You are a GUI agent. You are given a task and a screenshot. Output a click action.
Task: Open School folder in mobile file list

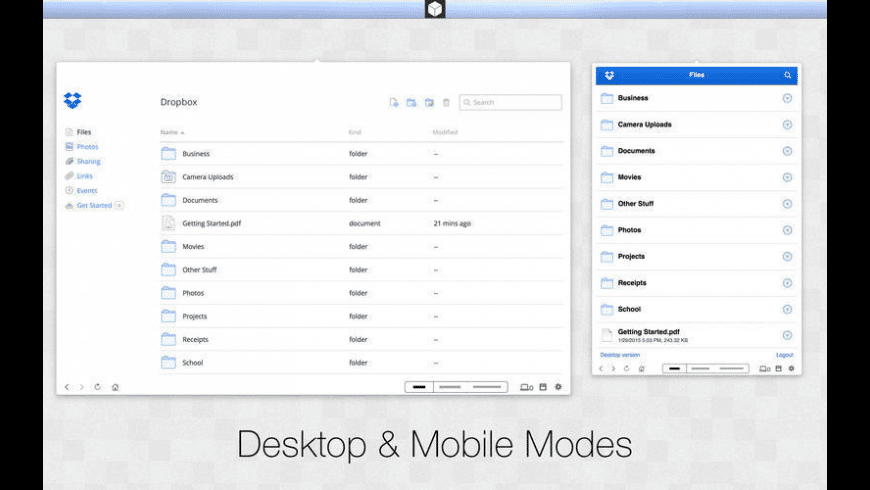[x=697, y=309]
